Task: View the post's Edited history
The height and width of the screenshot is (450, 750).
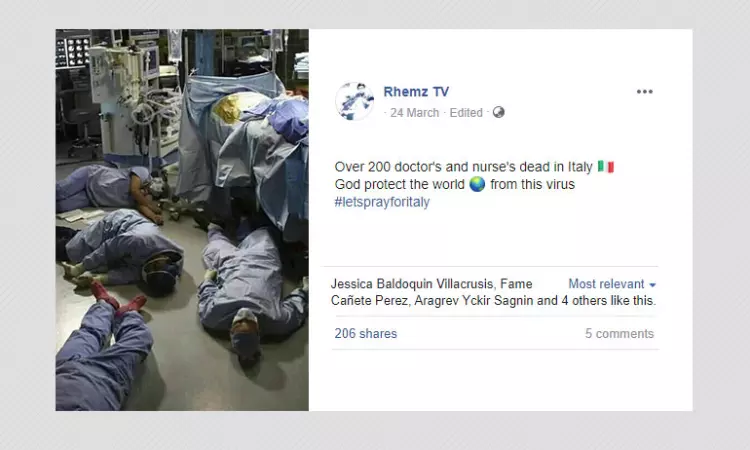Action: tap(466, 113)
